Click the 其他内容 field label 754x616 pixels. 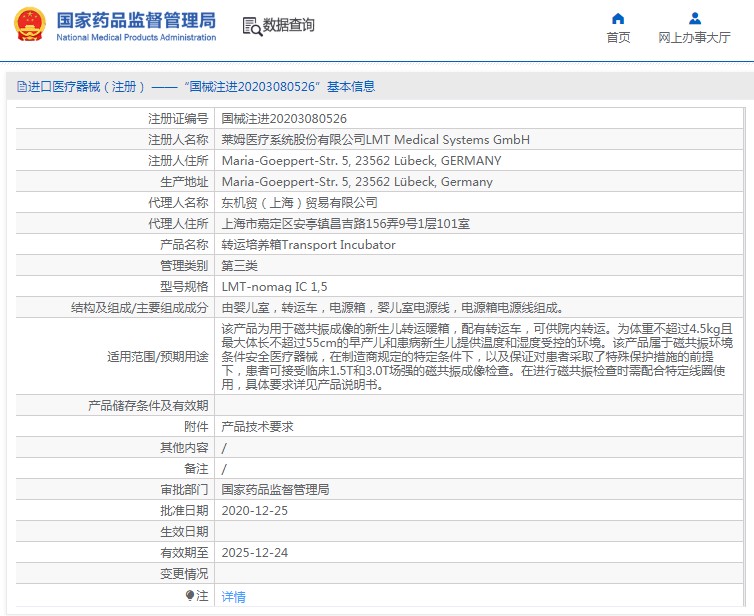(184, 448)
